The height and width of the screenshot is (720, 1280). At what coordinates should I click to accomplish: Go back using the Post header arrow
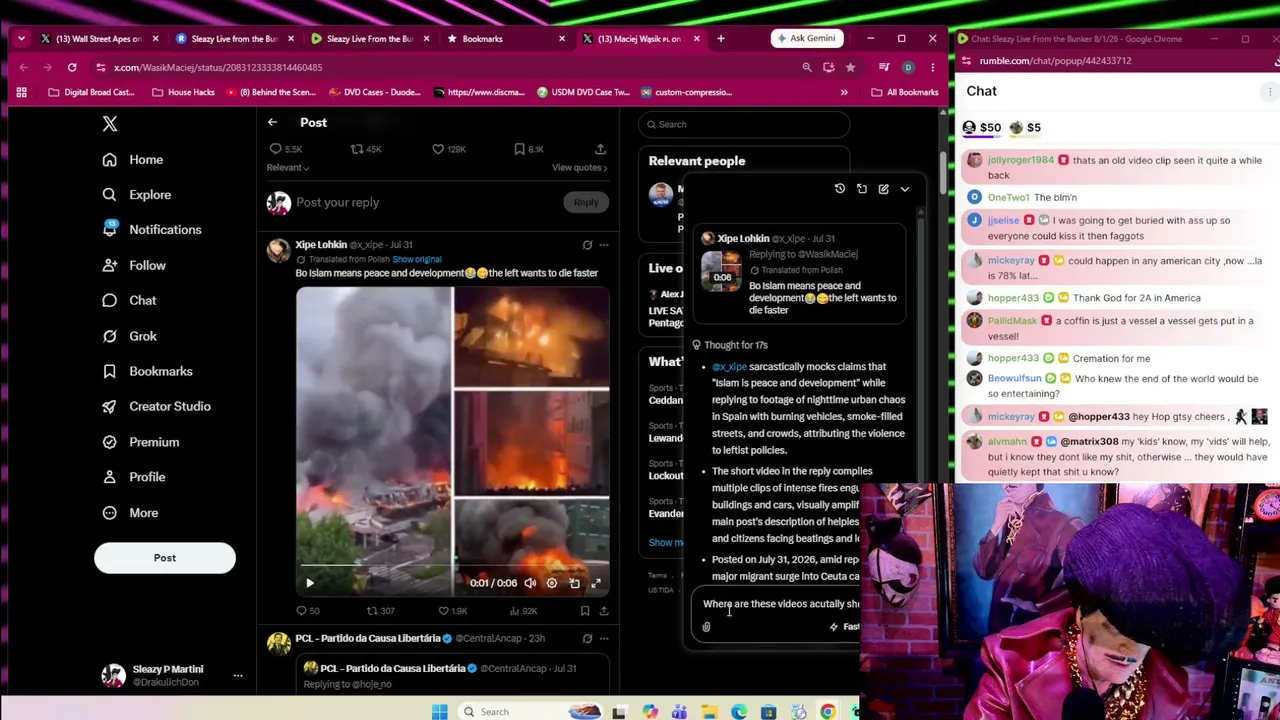272,122
